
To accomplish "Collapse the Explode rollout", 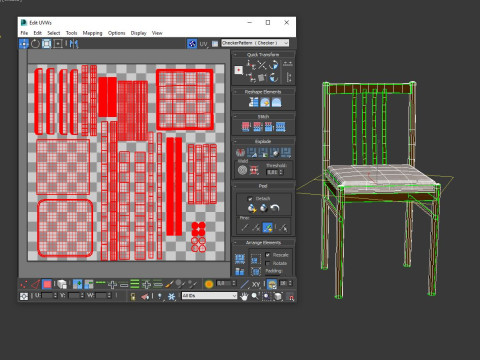I will pyautogui.click(x=235, y=141).
